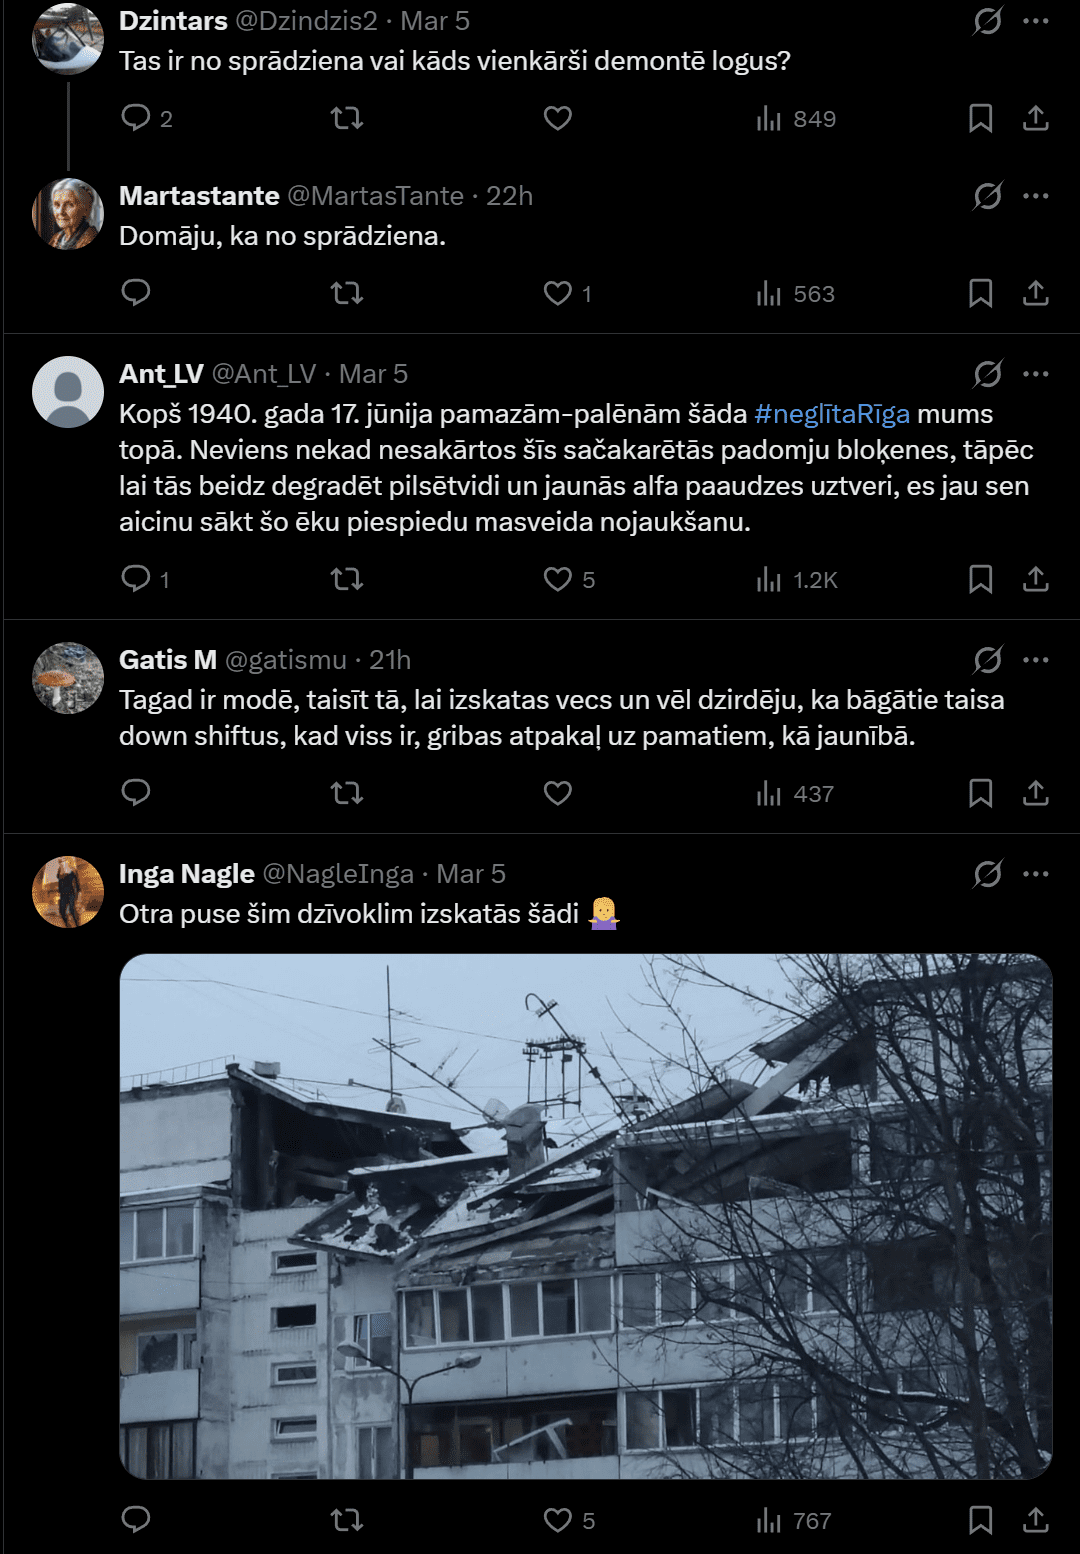Open the damaged building photo
This screenshot has height=1554, width=1080.
pos(586,1216)
